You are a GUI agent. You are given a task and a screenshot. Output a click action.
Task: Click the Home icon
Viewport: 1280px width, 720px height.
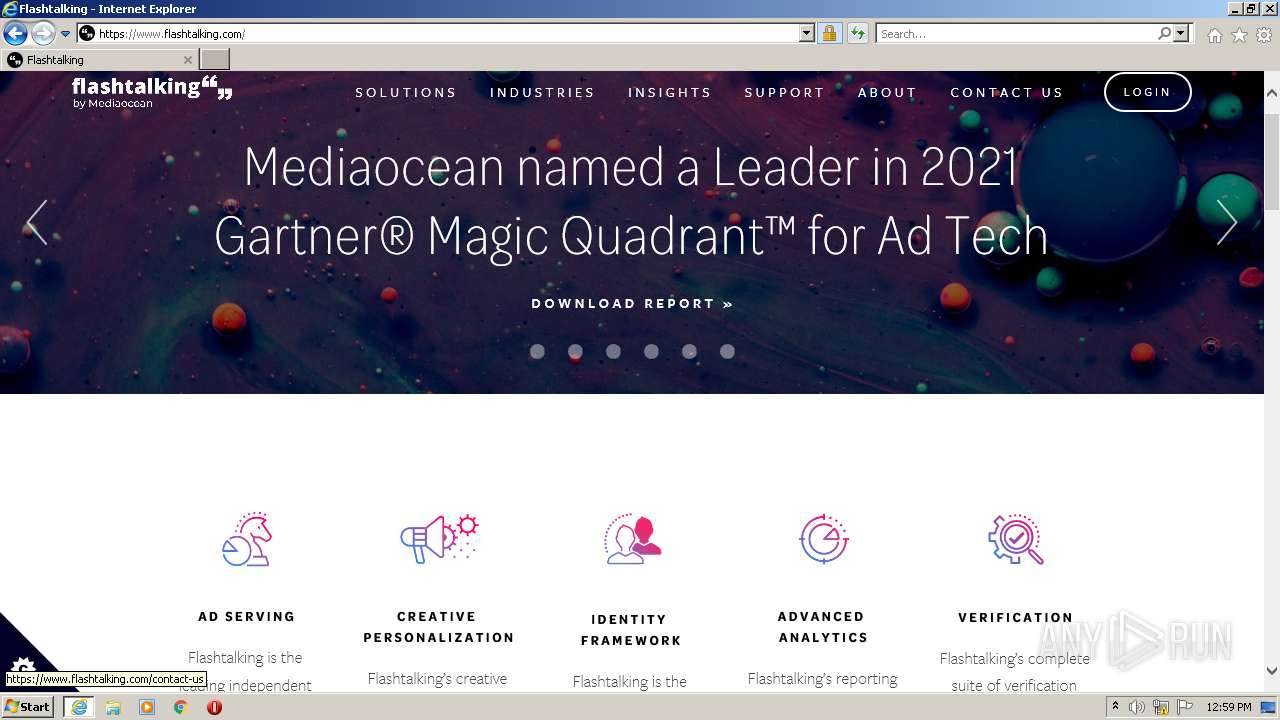[x=1214, y=35]
